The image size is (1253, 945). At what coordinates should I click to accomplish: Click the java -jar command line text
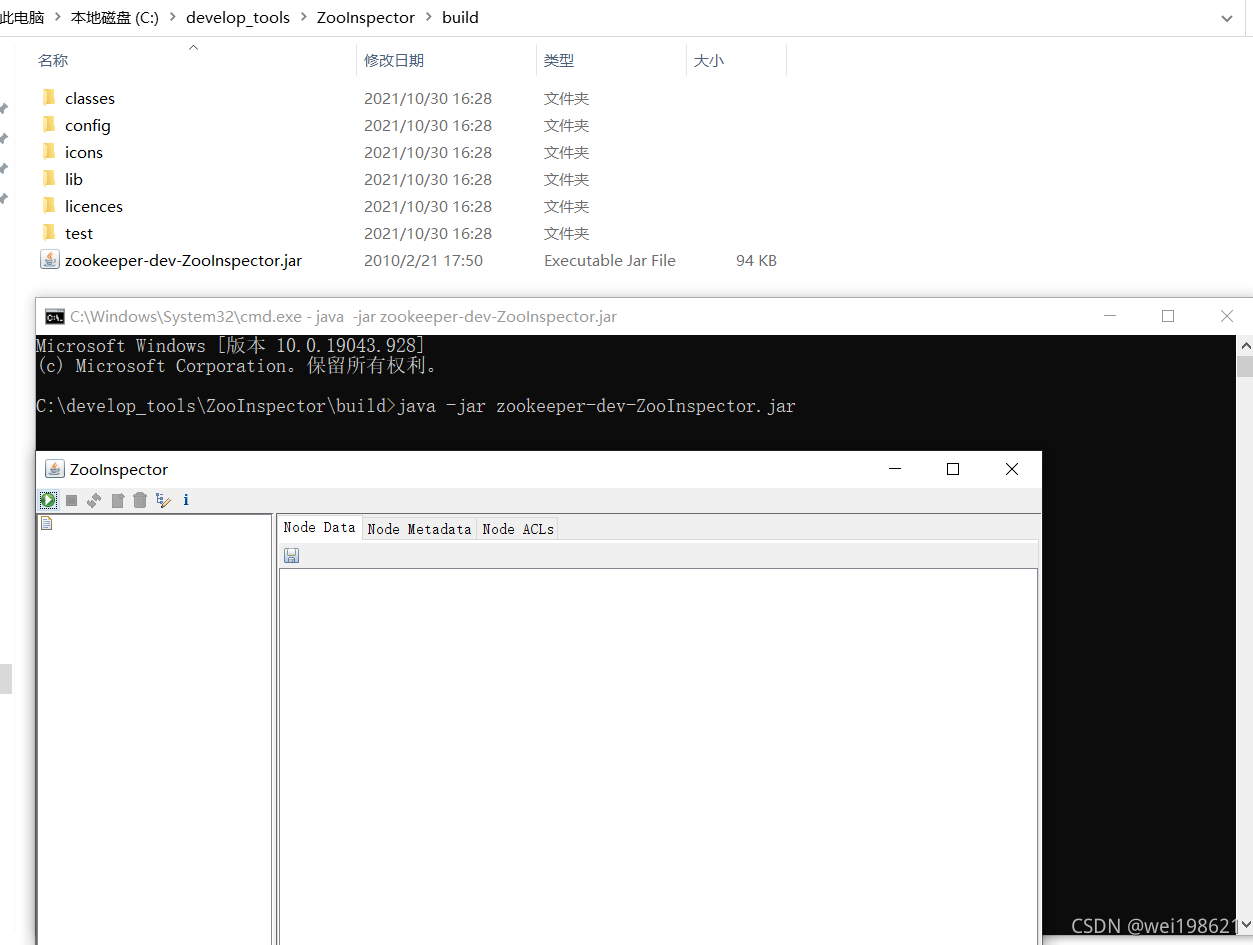[596, 406]
